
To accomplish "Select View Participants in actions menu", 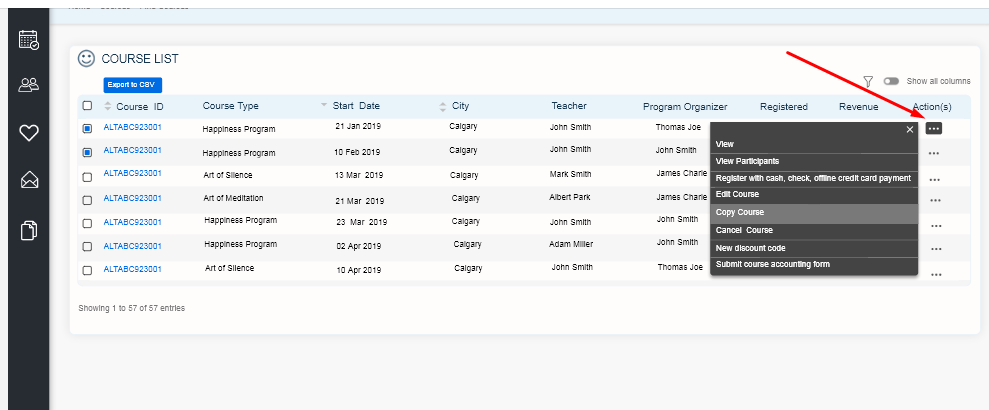I will [x=814, y=161].
